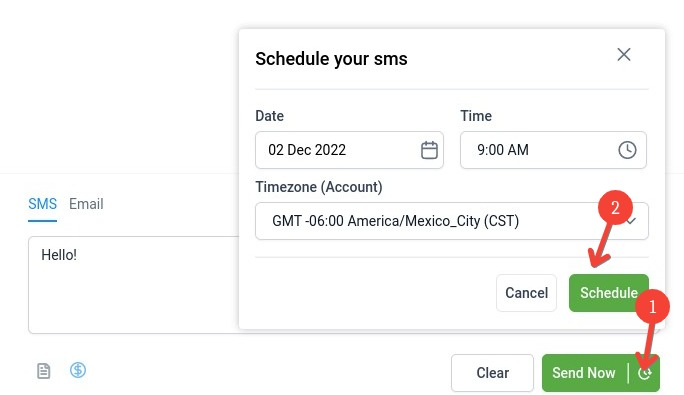Open schedule clock icon beside Send Now
The height and width of the screenshot is (395, 684).
pos(644,373)
